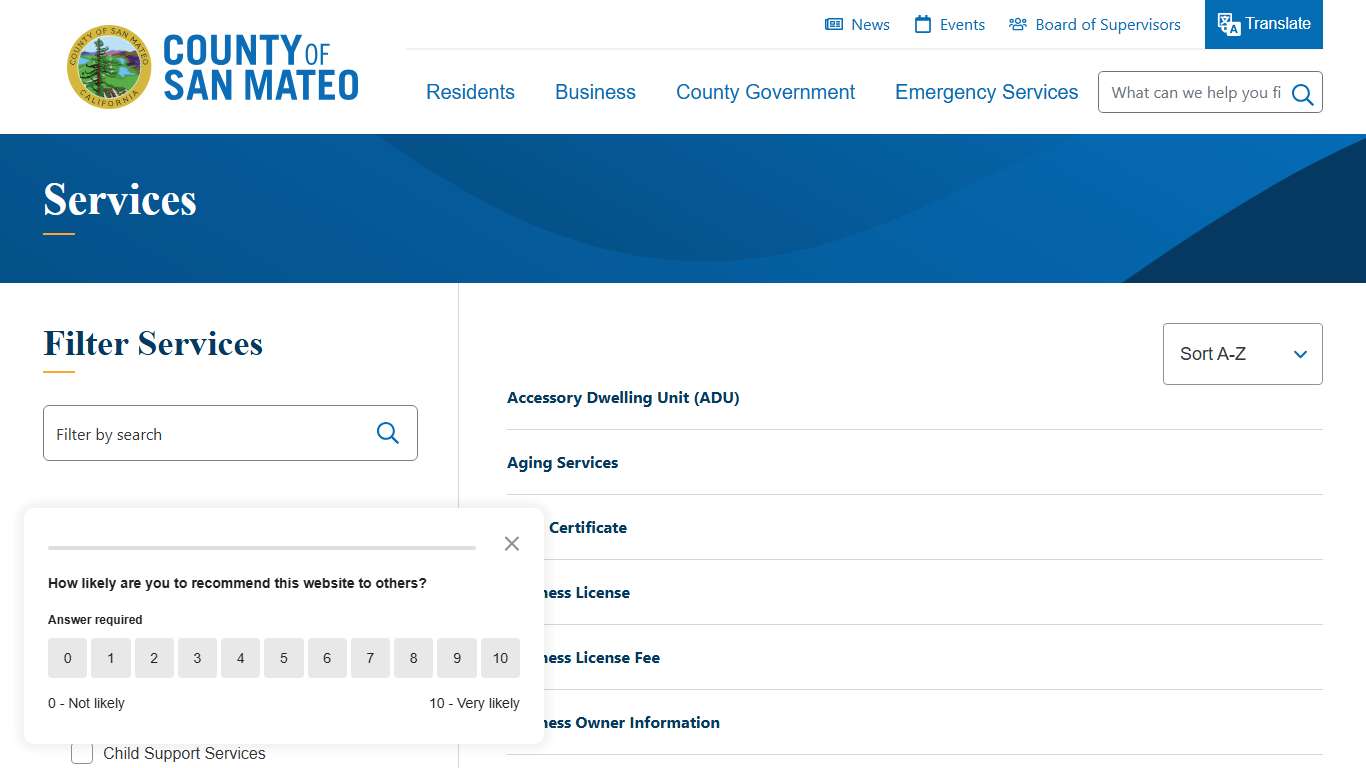The width and height of the screenshot is (1366, 768).
Task: Open Accessory Dwelling Unit (ADU) link
Action: tap(623, 398)
